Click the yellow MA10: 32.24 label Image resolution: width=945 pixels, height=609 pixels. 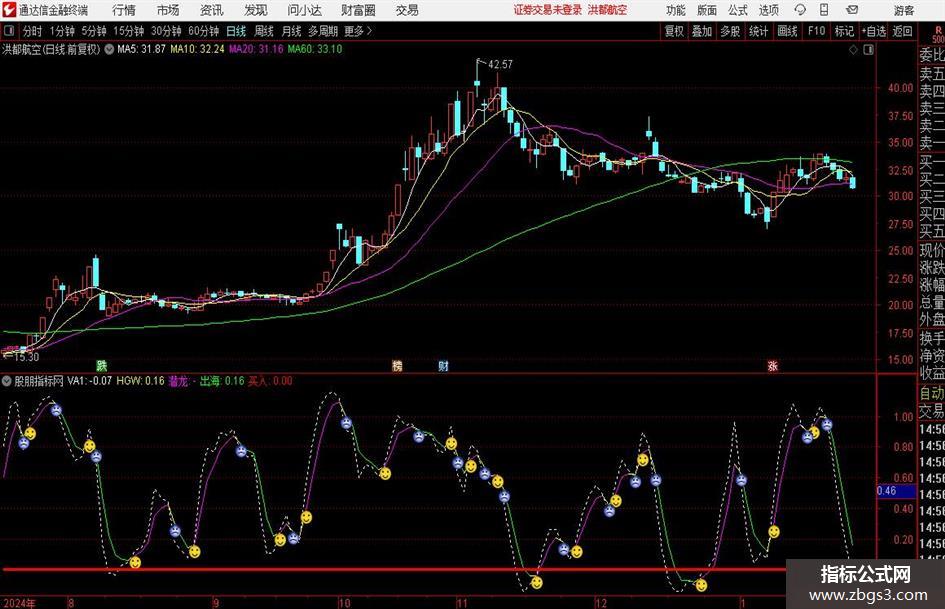tap(197, 49)
